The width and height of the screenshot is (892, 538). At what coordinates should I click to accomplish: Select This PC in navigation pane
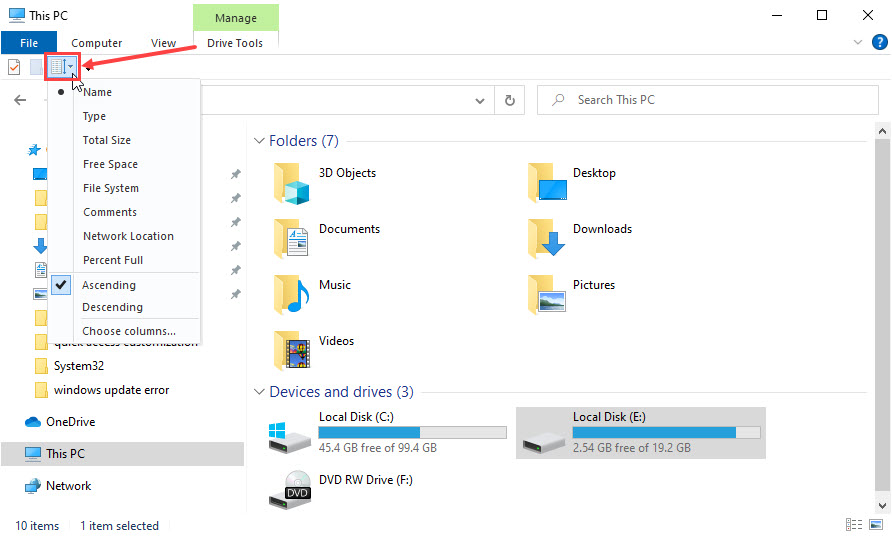point(122,454)
